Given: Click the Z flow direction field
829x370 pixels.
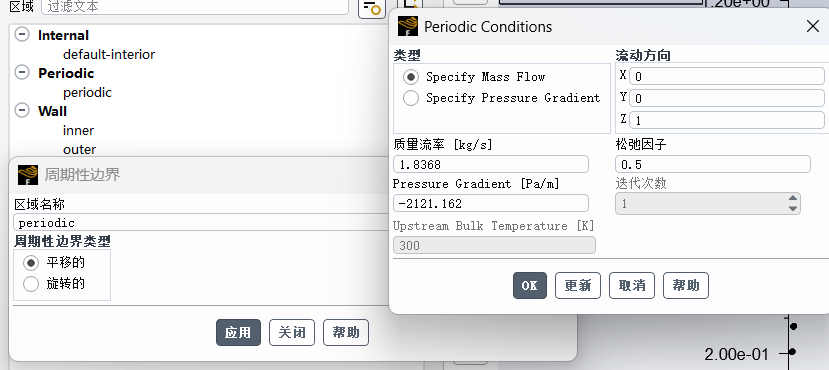Looking at the screenshot, I should coord(726,120).
